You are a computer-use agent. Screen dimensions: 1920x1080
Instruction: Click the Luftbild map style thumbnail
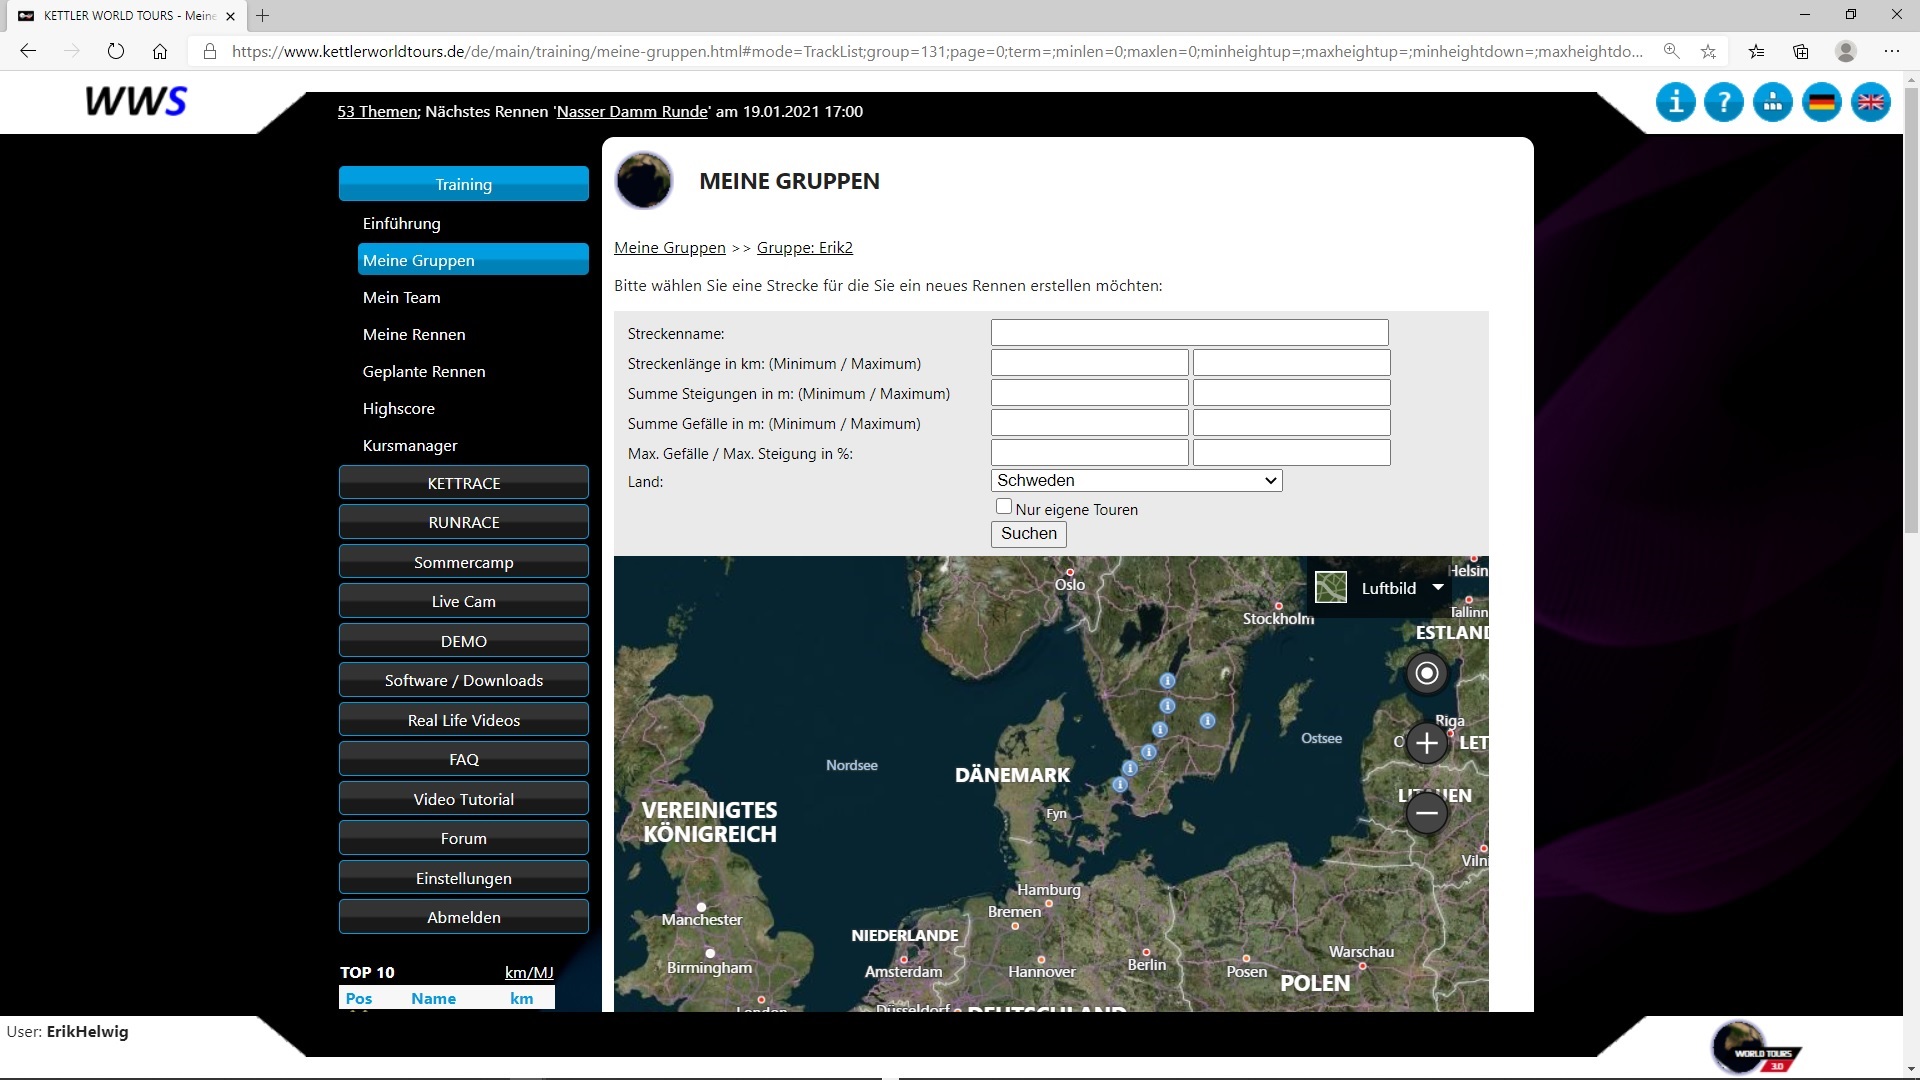click(1331, 587)
